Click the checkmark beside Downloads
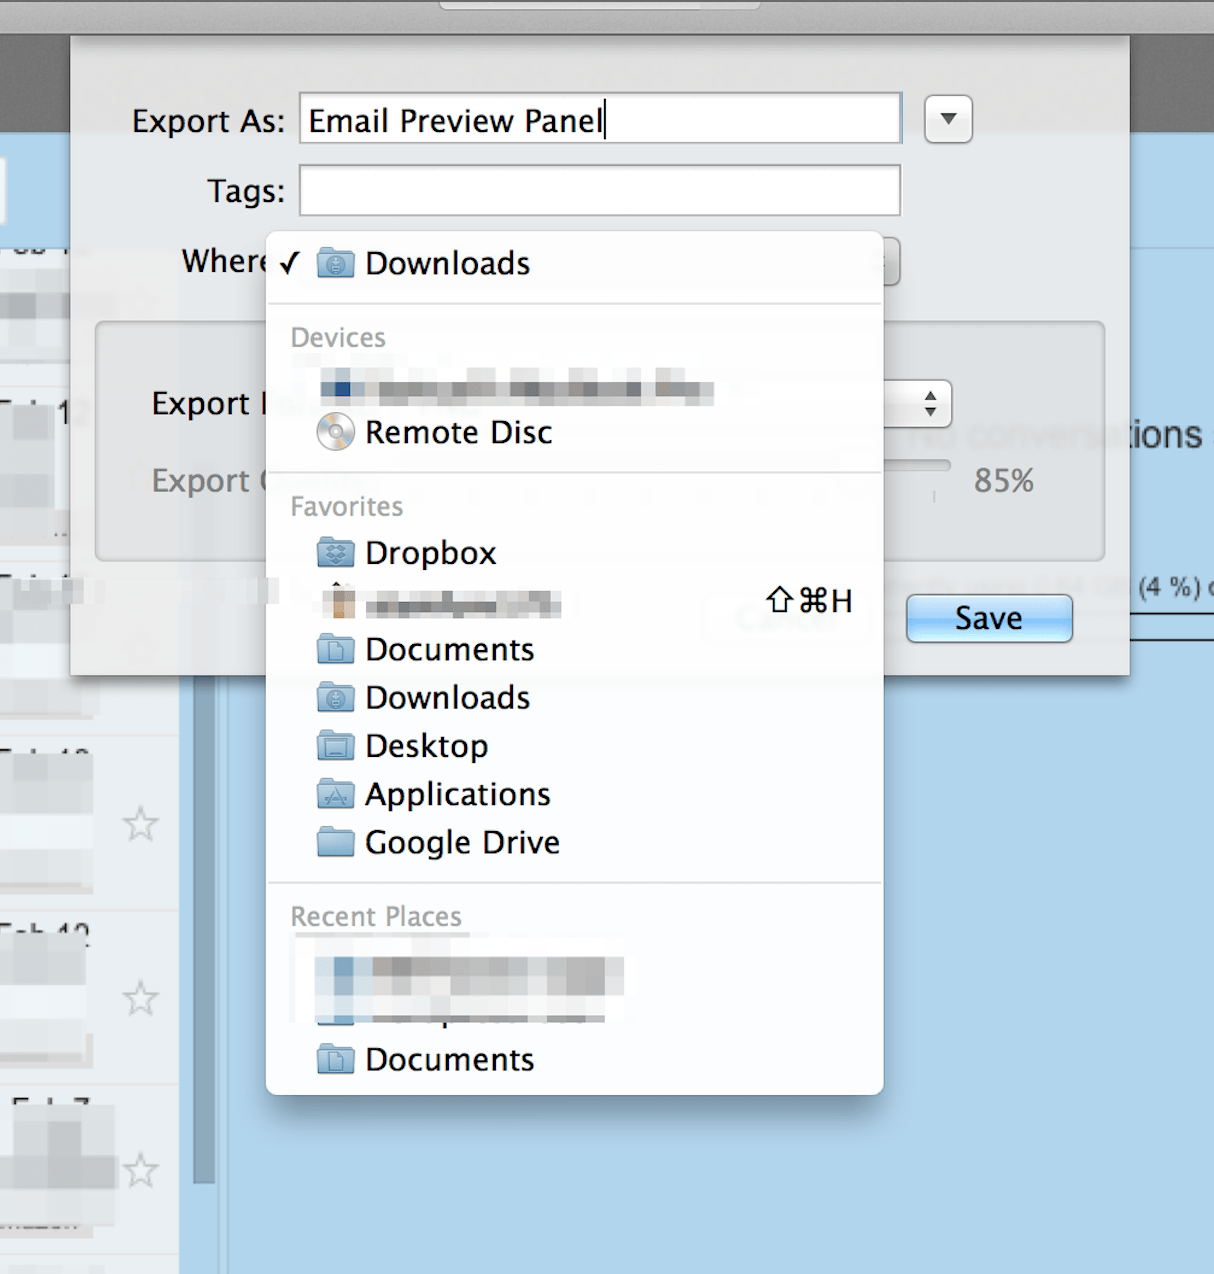 [291, 263]
